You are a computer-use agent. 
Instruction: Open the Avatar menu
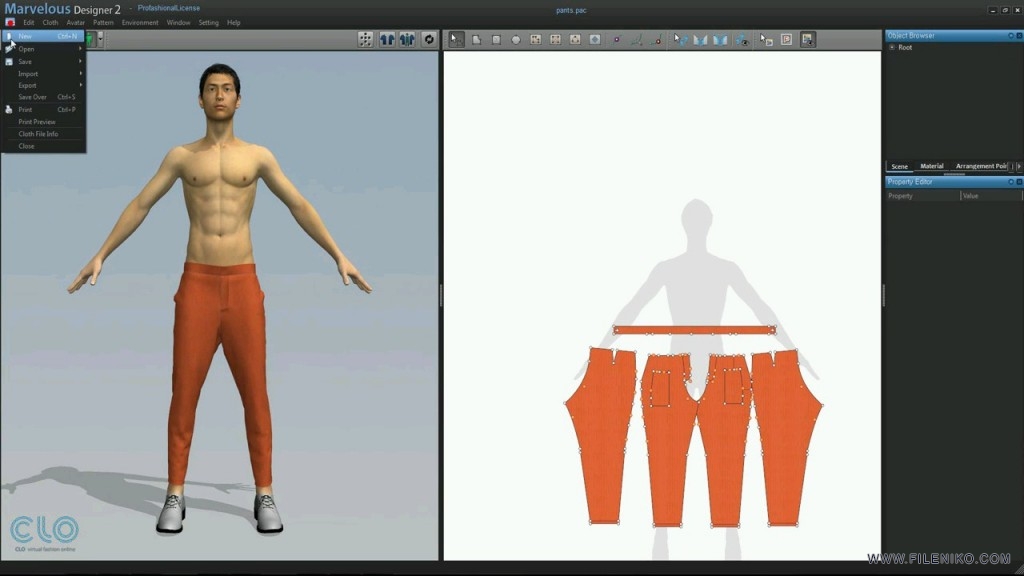pos(76,22)
